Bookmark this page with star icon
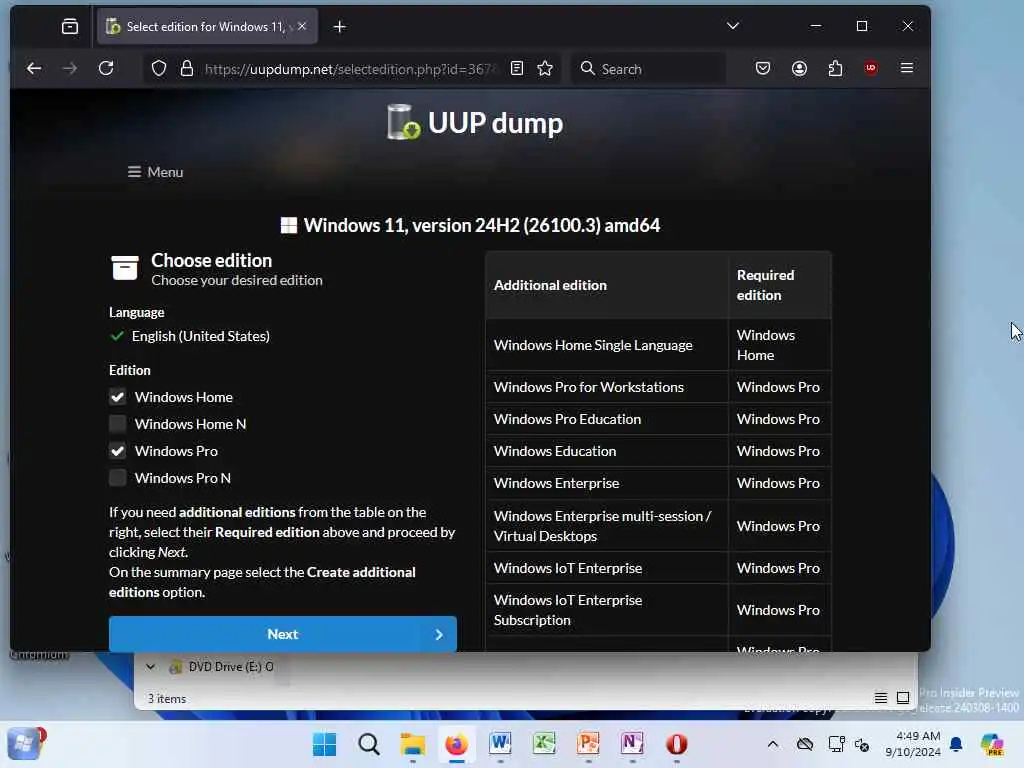 pos(545,68)
